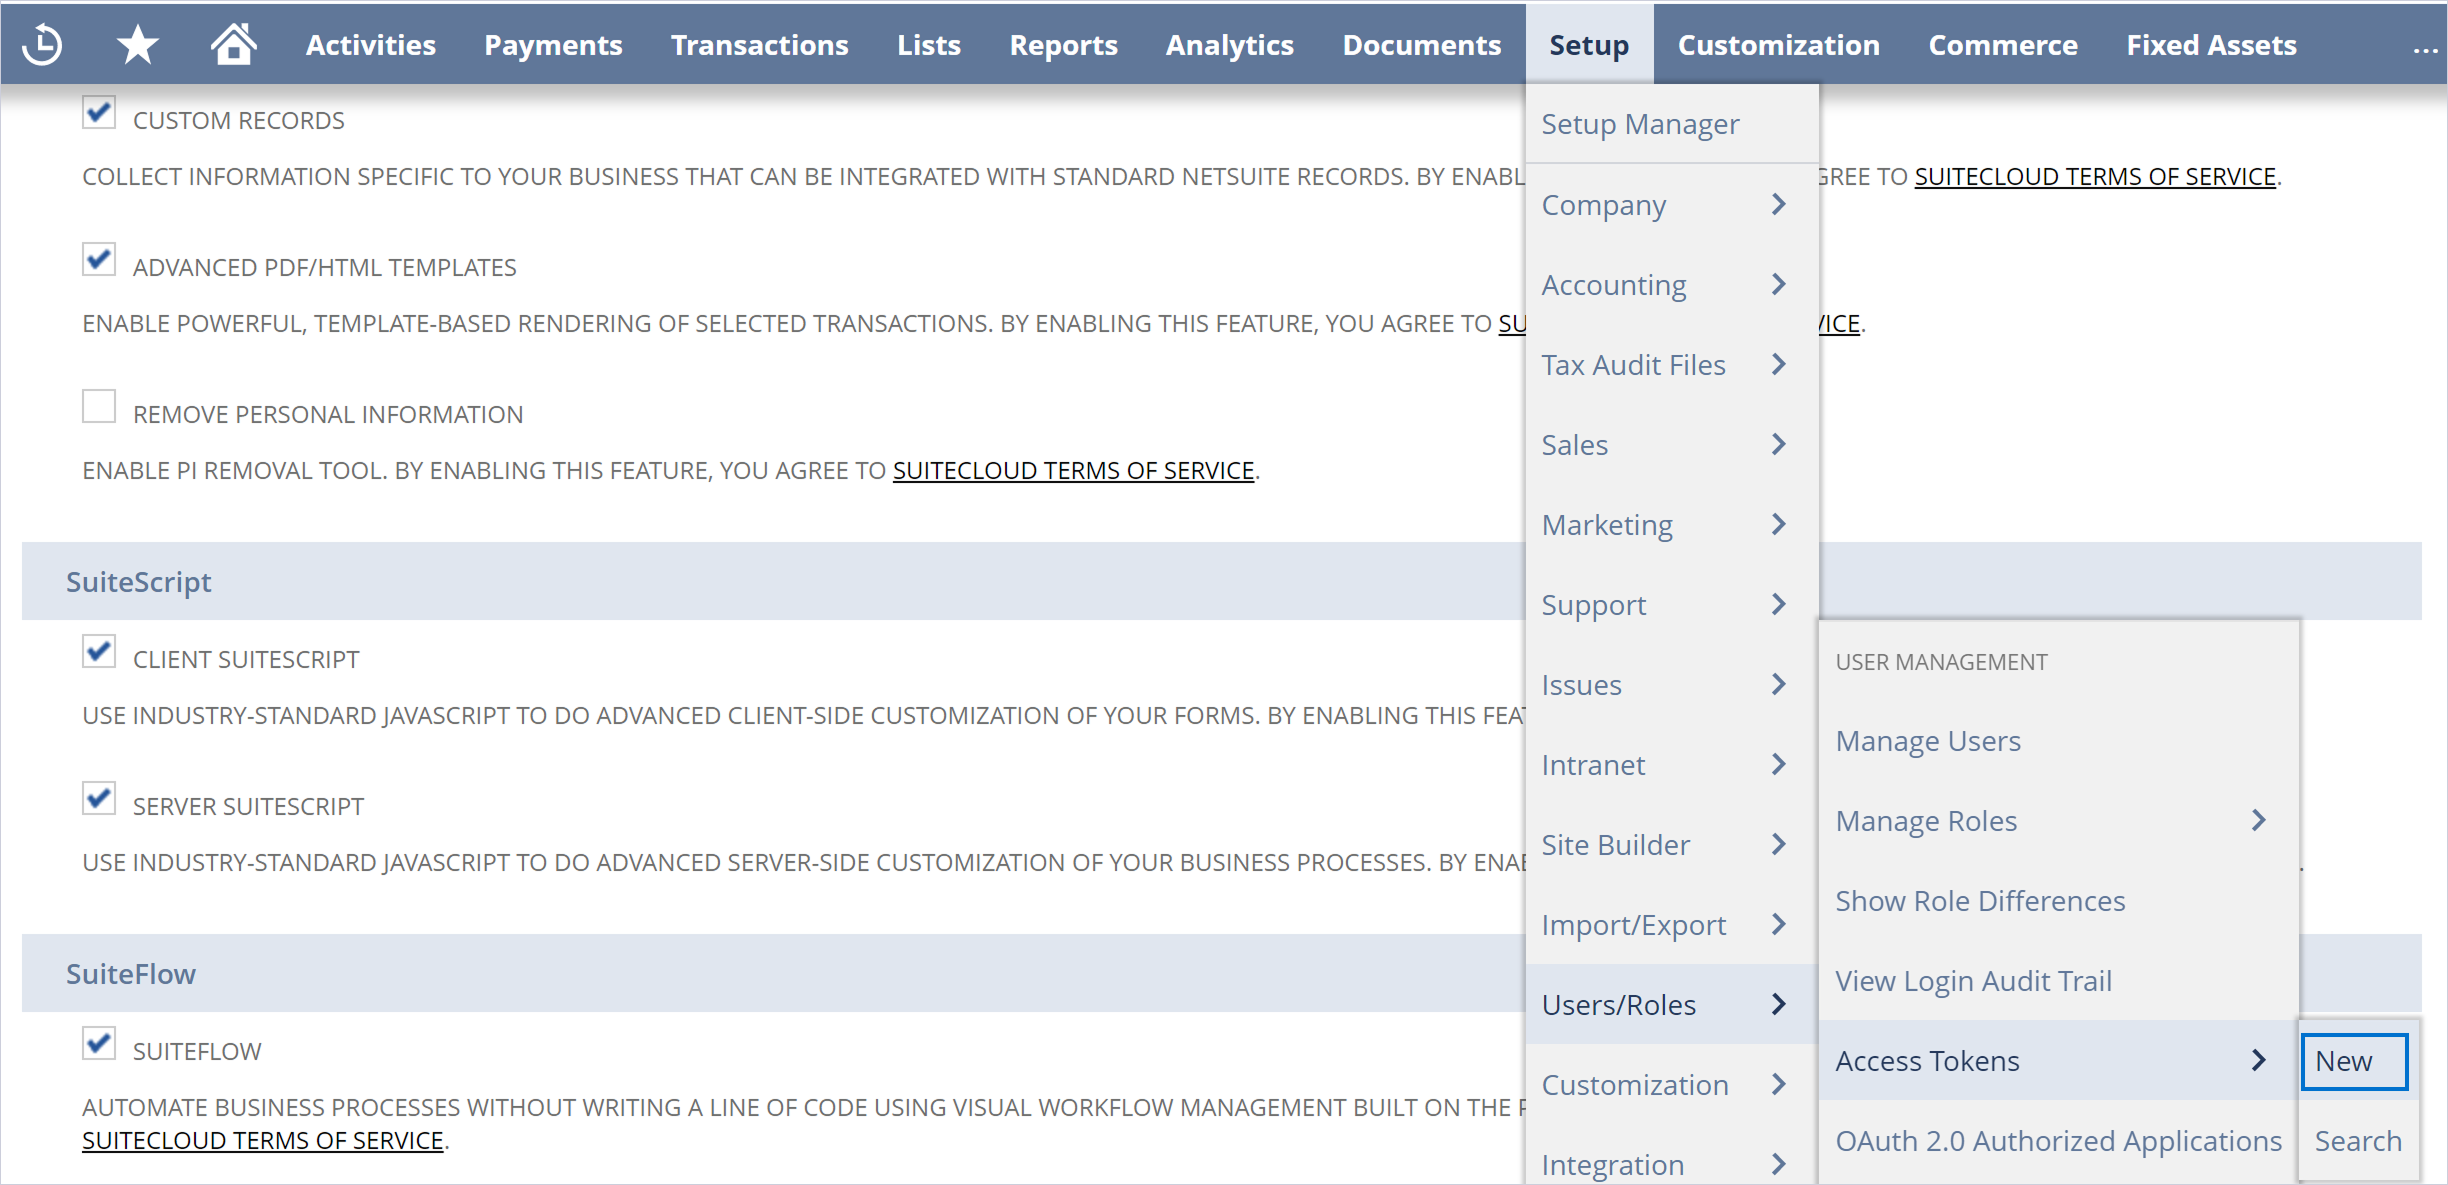
Task: Toggle the SuiteFlow checkbox
Action: tap(99, 1043)
